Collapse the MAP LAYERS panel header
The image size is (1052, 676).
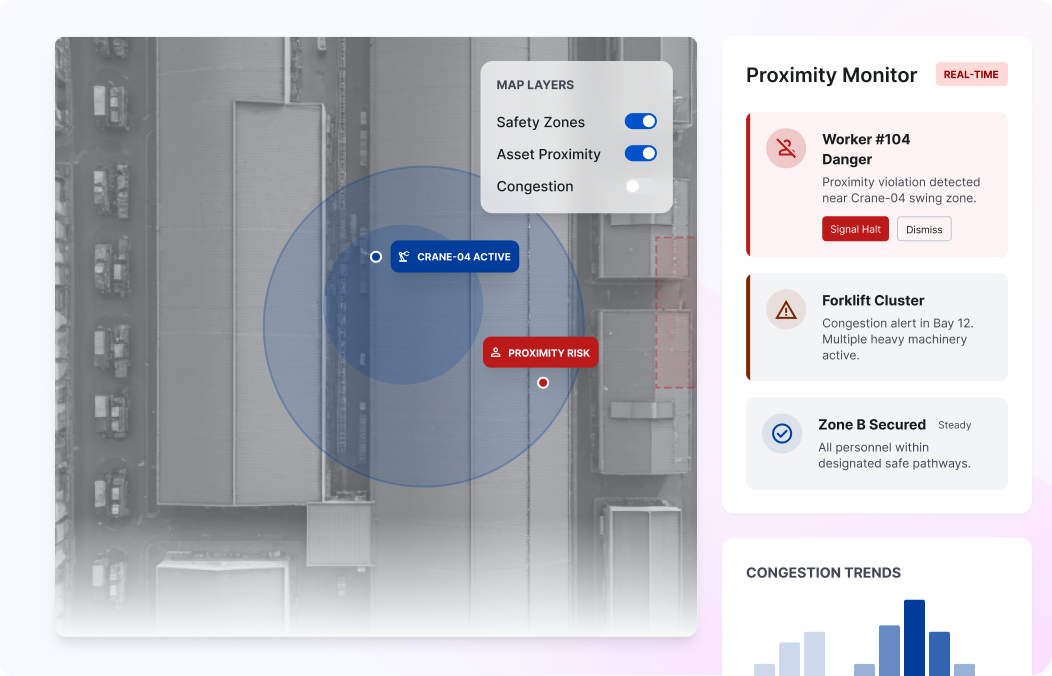535,85
